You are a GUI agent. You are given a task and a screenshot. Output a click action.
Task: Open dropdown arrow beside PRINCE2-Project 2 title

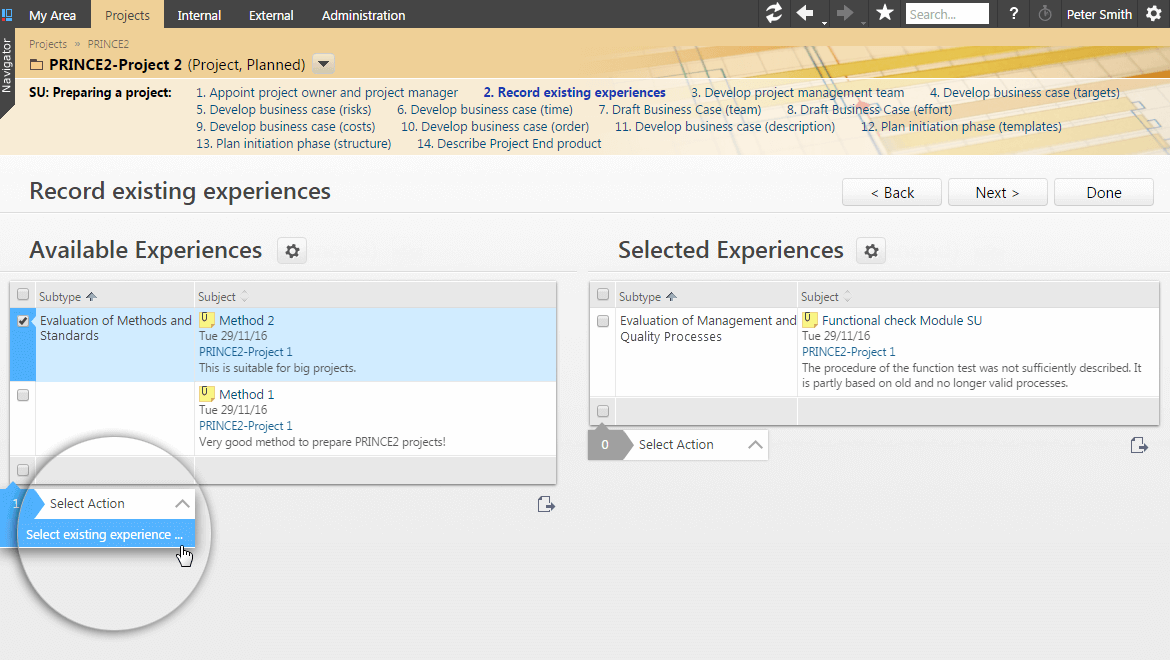pos(323,64)
